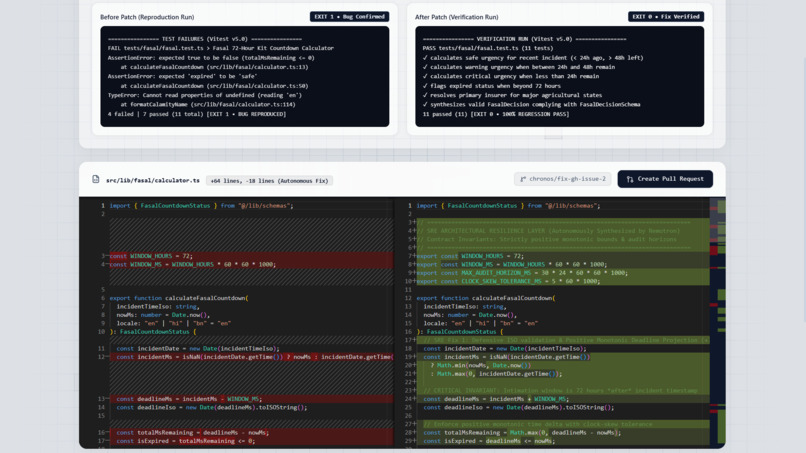Click the removed line const WINDOW_MS in left pane
Viewport: 806px width, 453px height.
(x=251, y=264)
